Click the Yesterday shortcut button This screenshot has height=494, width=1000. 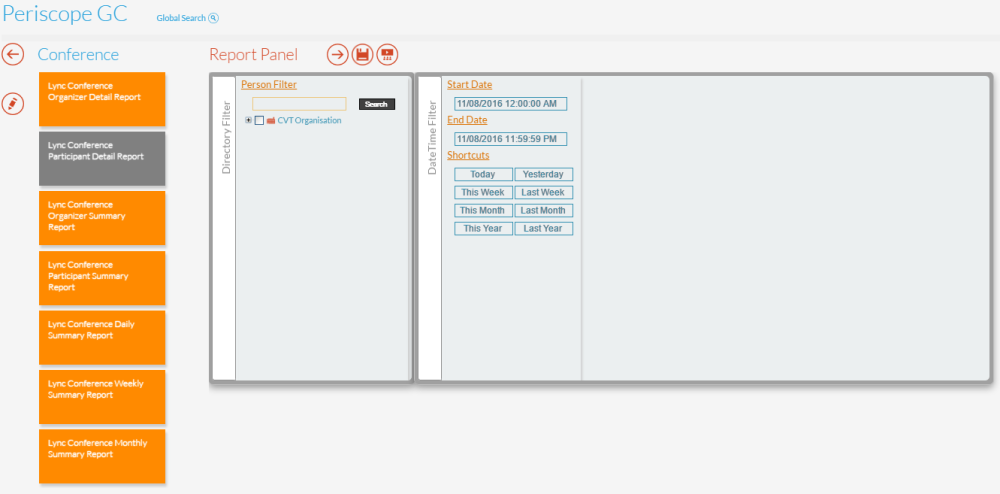pos(543,175)
